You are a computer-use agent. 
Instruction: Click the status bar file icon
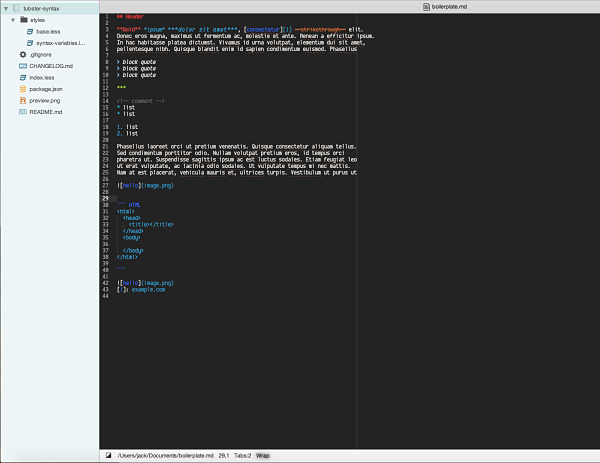tap(109, 455)
